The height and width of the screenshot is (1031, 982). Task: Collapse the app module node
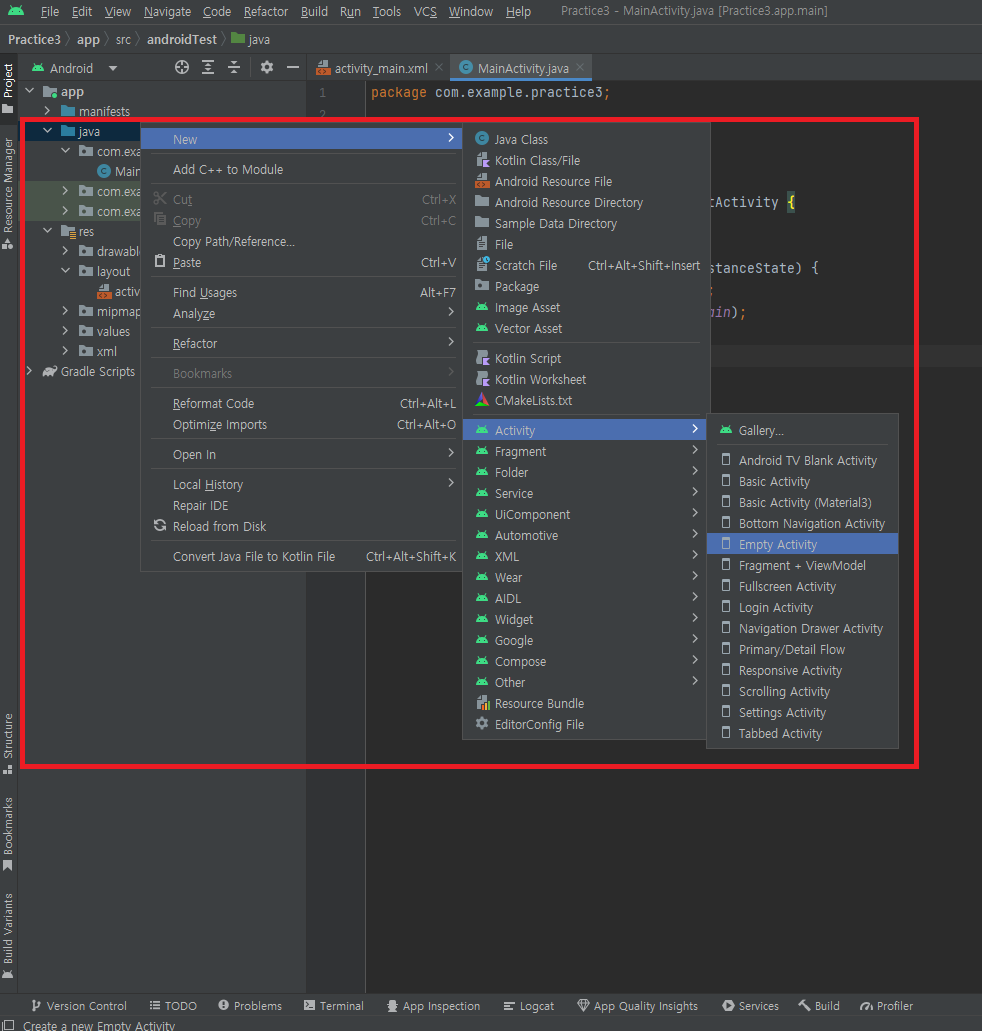[x=30, y=91]
